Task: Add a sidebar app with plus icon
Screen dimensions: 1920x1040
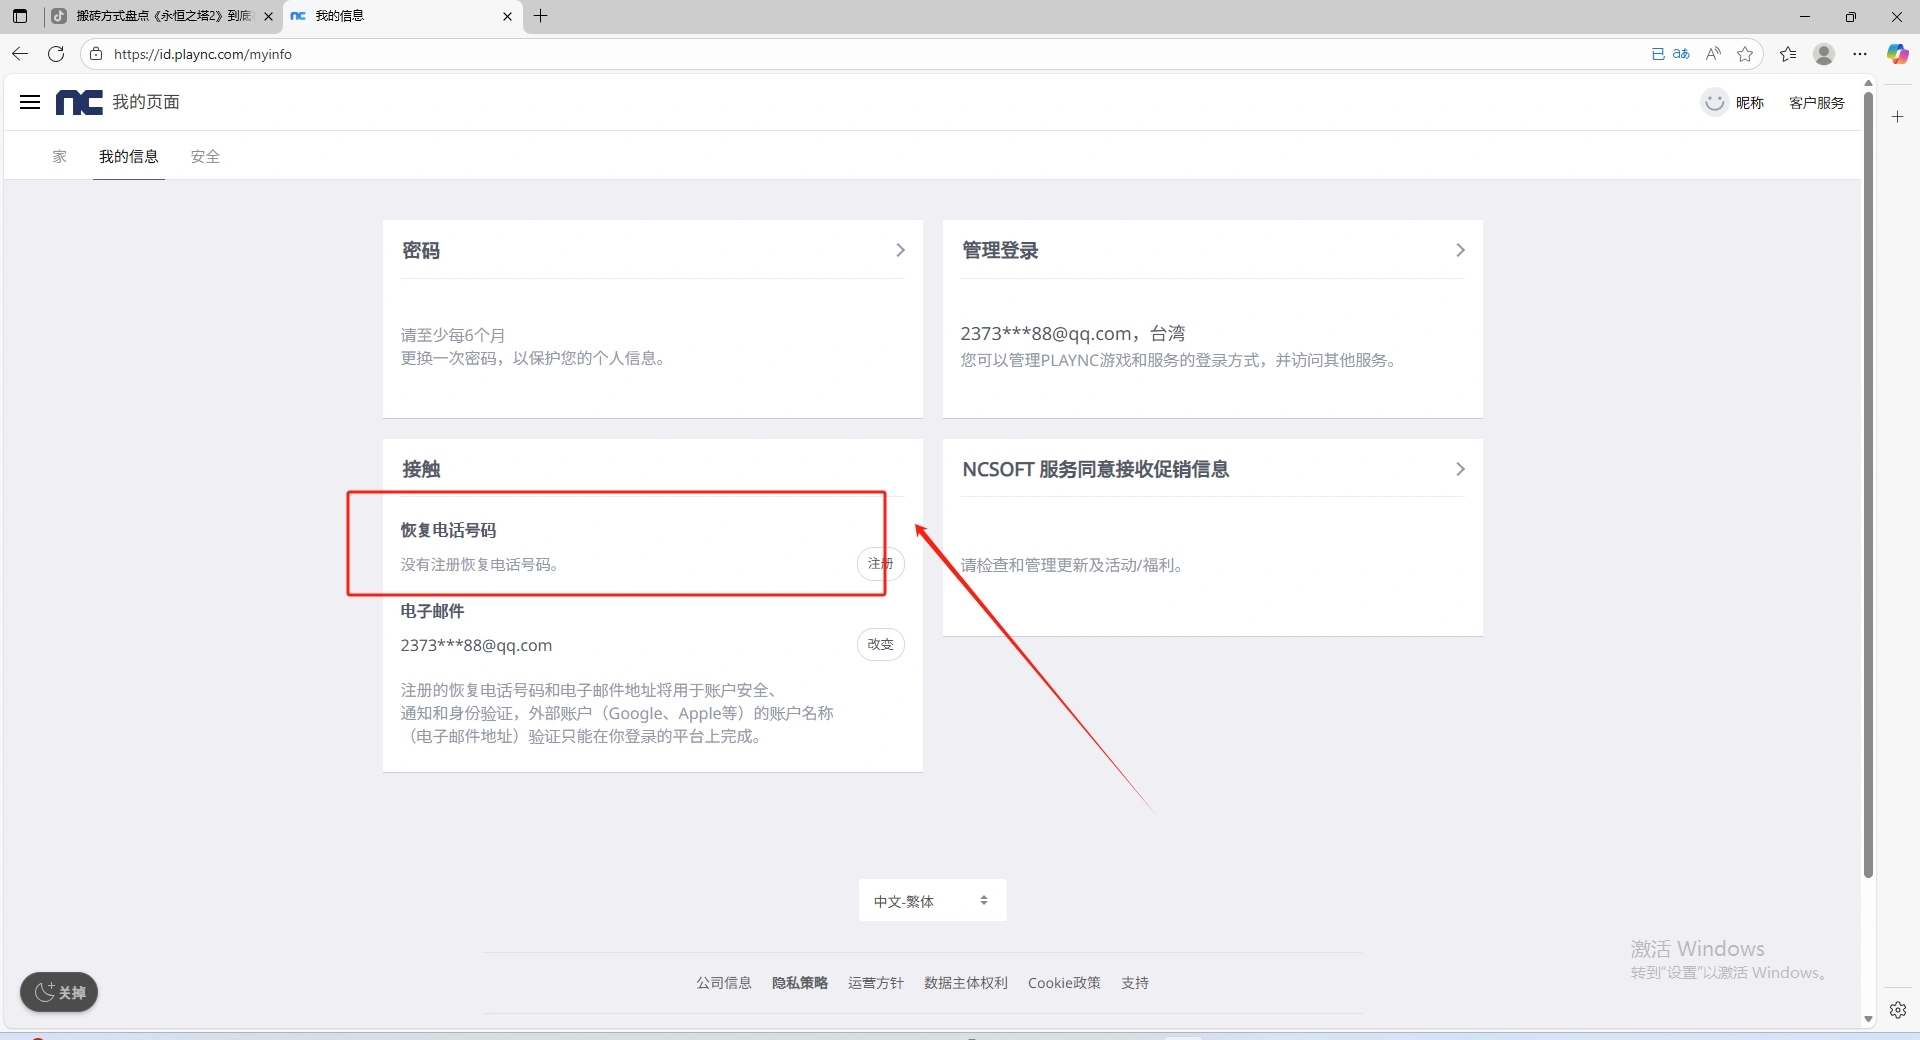Action: point(1897,117)
